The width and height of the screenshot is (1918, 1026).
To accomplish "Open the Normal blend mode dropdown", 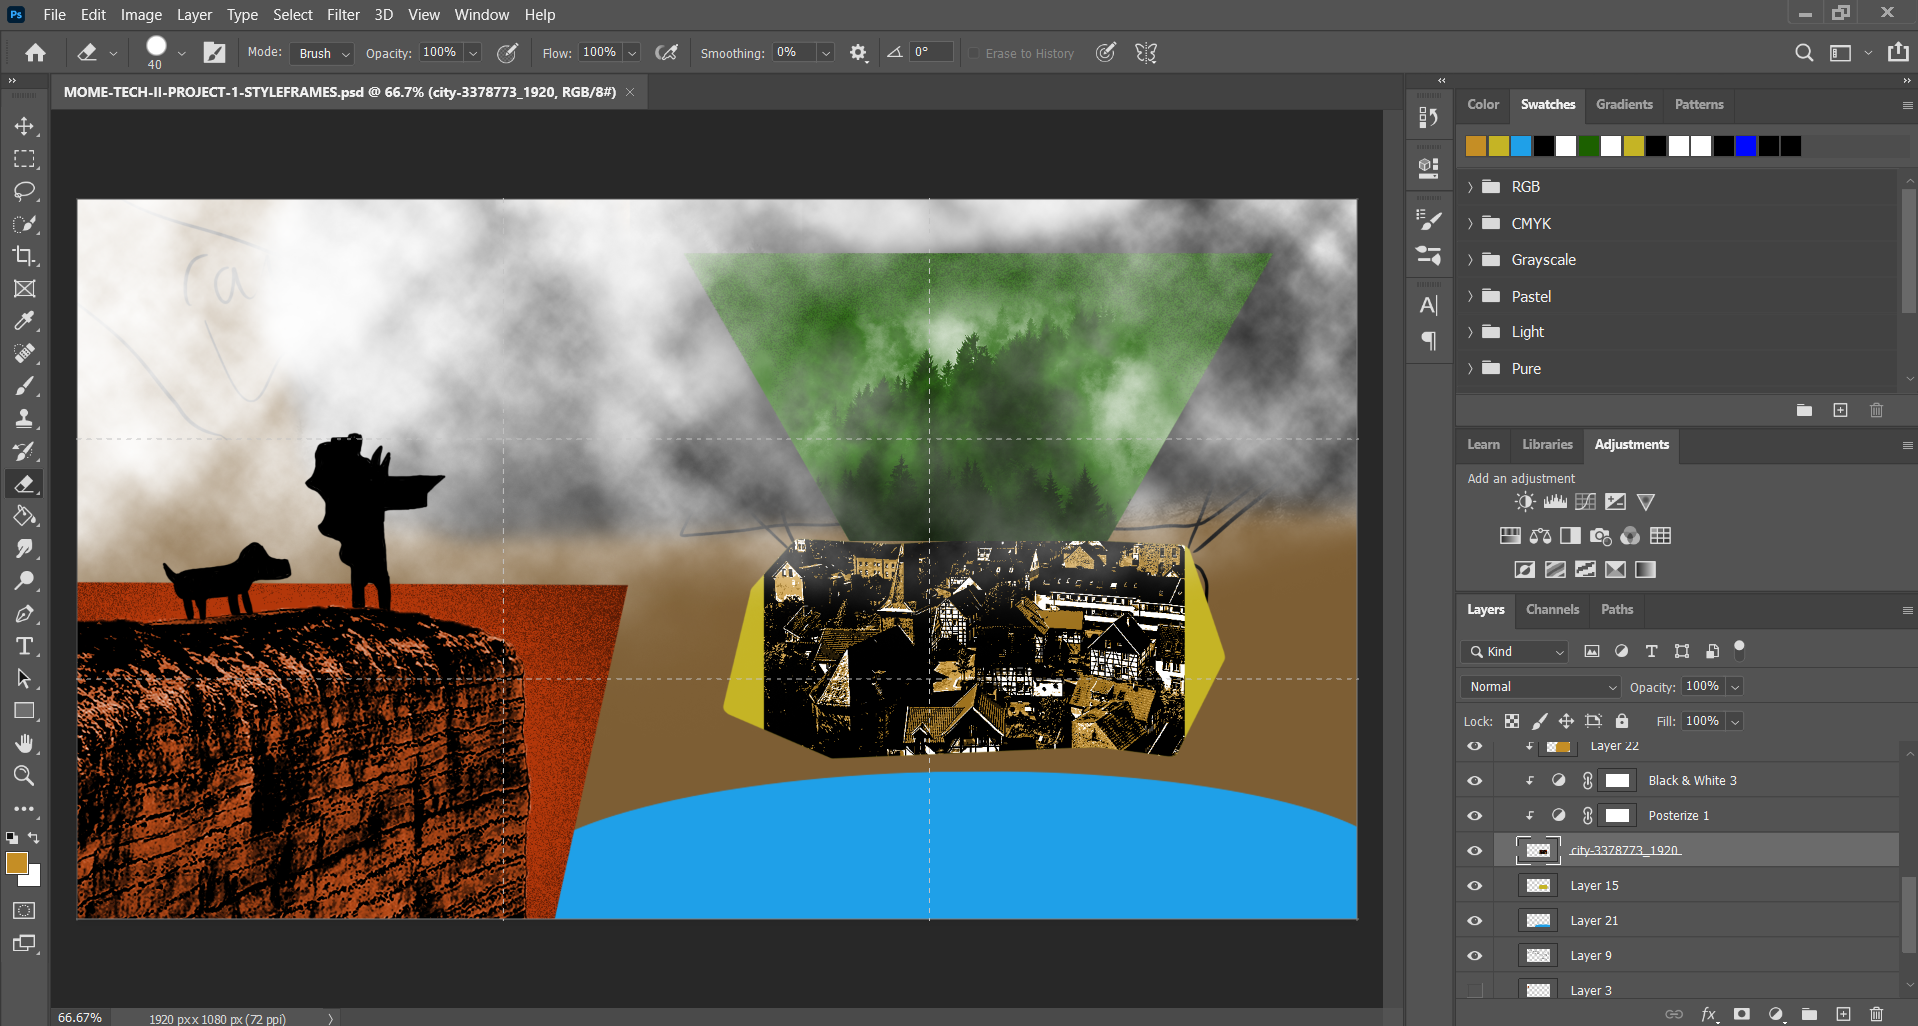I will 1541,687.
